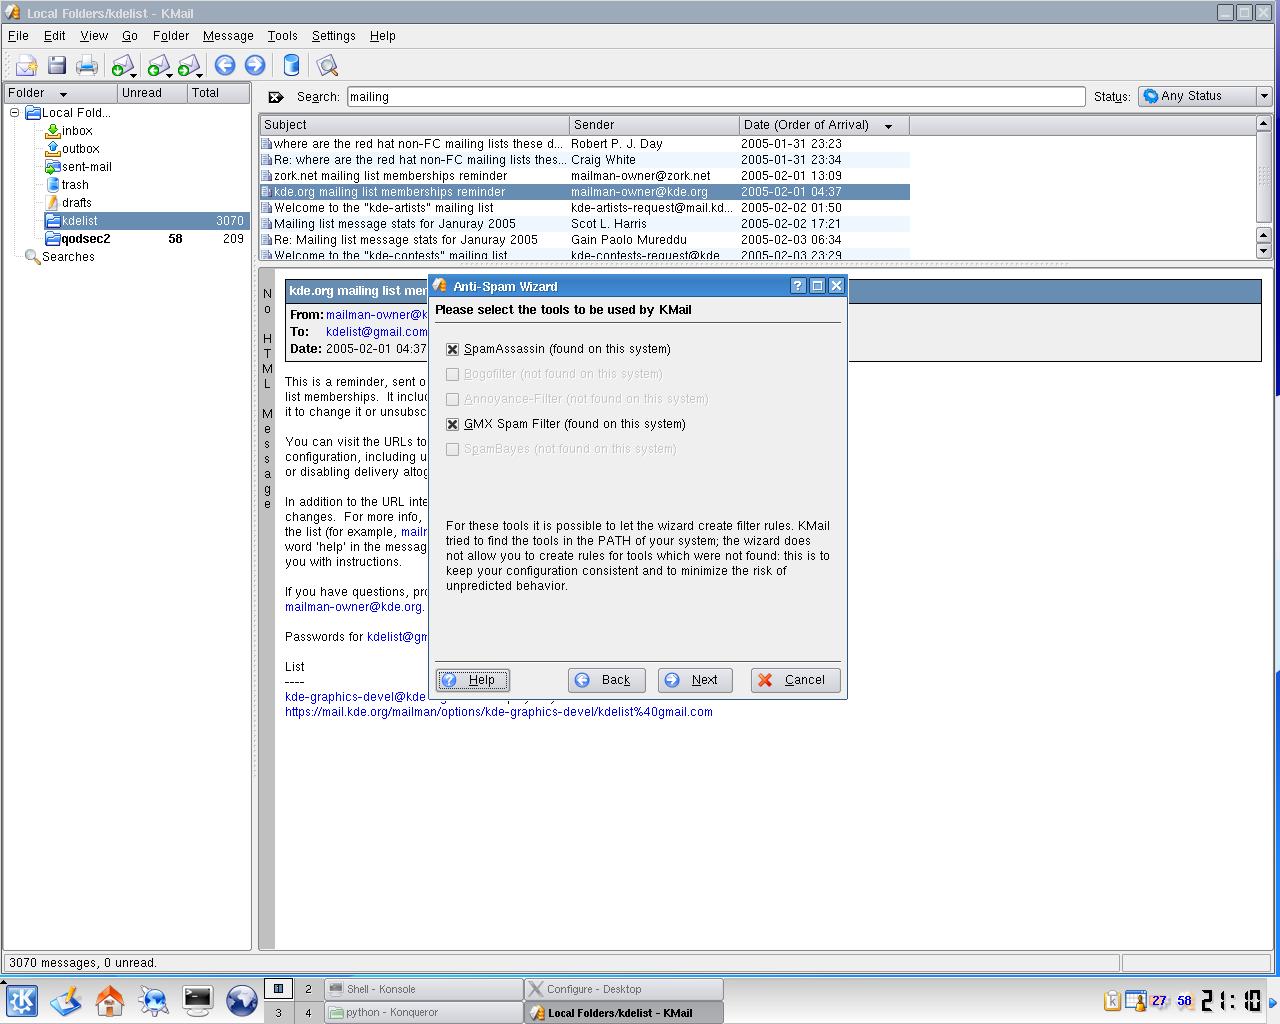Click the Folder column header arrow
Screen dimensions: 1280x1024
pyautogui.click(x=63, y=94)
